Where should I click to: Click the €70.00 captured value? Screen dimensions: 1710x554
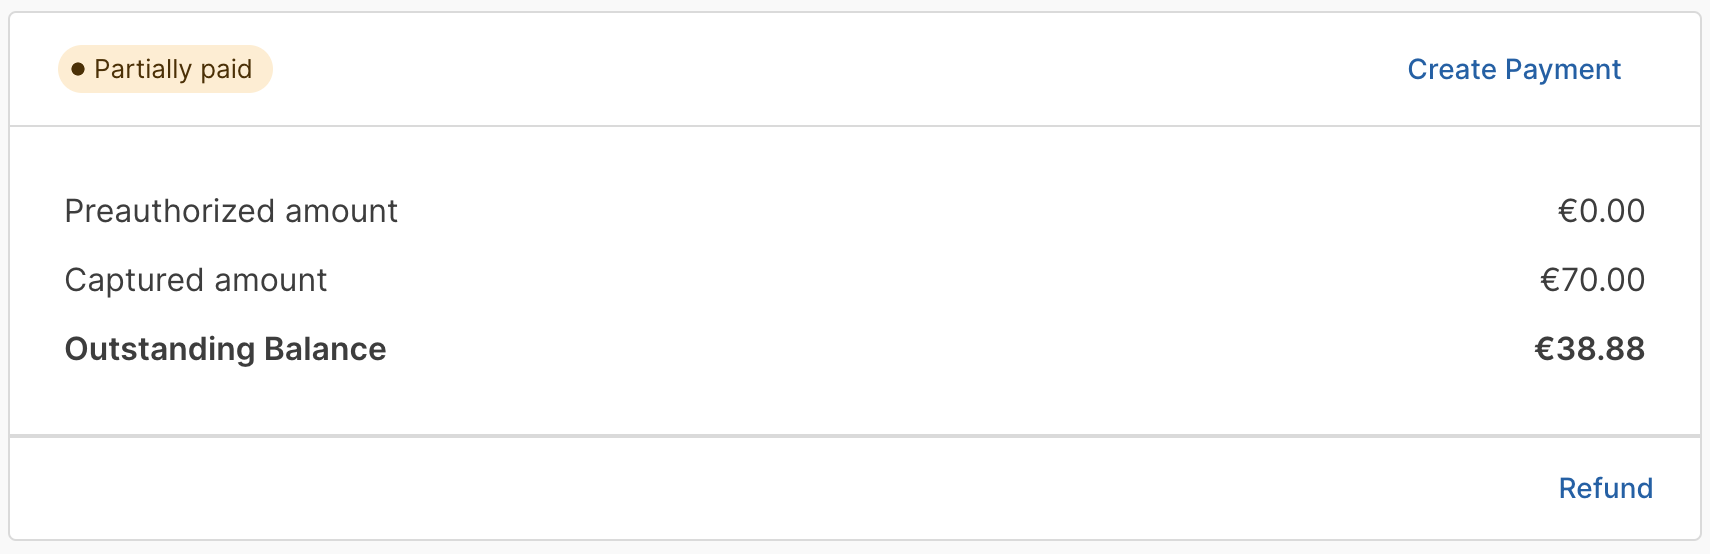tap(1592, 280)
